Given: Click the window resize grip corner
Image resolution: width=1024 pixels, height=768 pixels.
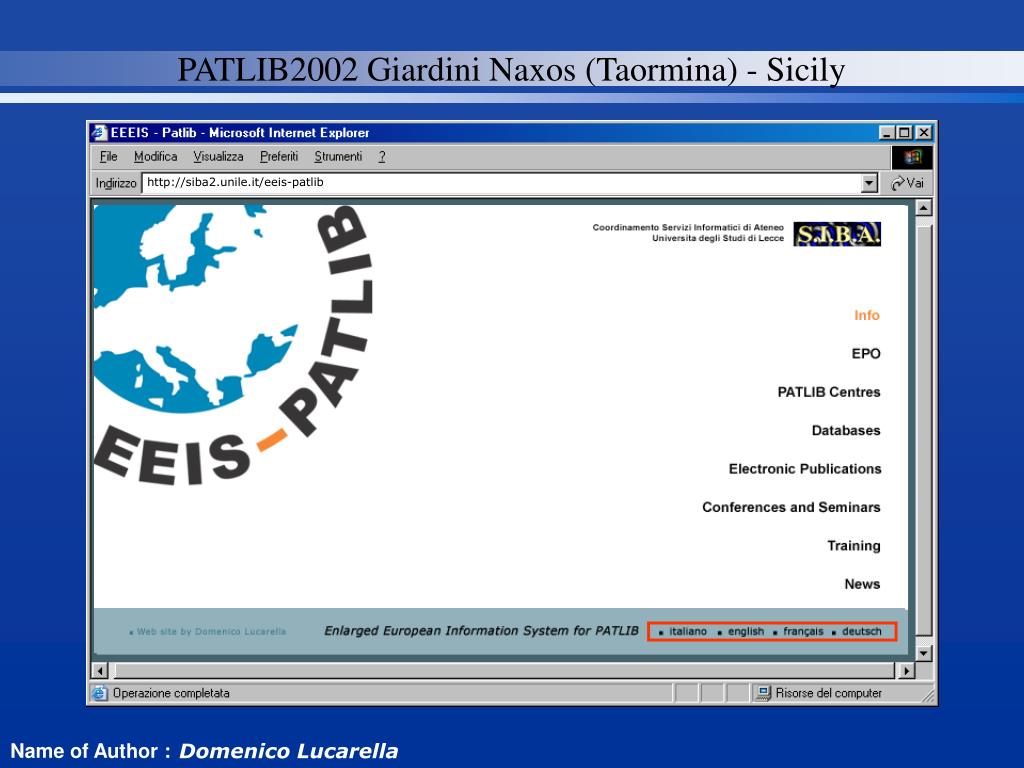Looking at the screenshot, I should (x=928, y=696).
